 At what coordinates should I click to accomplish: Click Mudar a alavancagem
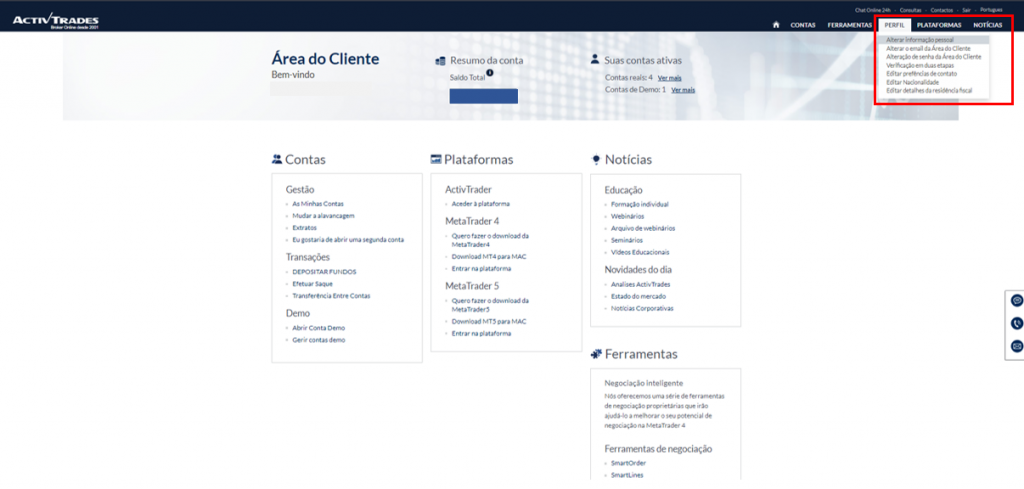[x=323, y=215]
